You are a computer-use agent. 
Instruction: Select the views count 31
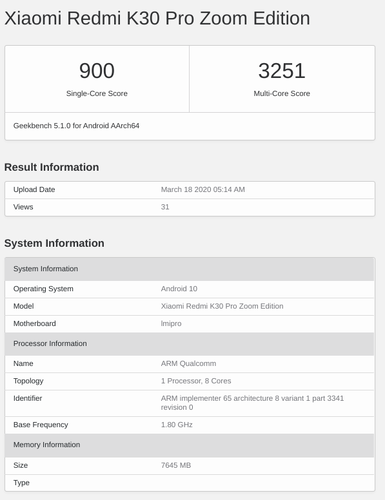click(x=165, y=207)
